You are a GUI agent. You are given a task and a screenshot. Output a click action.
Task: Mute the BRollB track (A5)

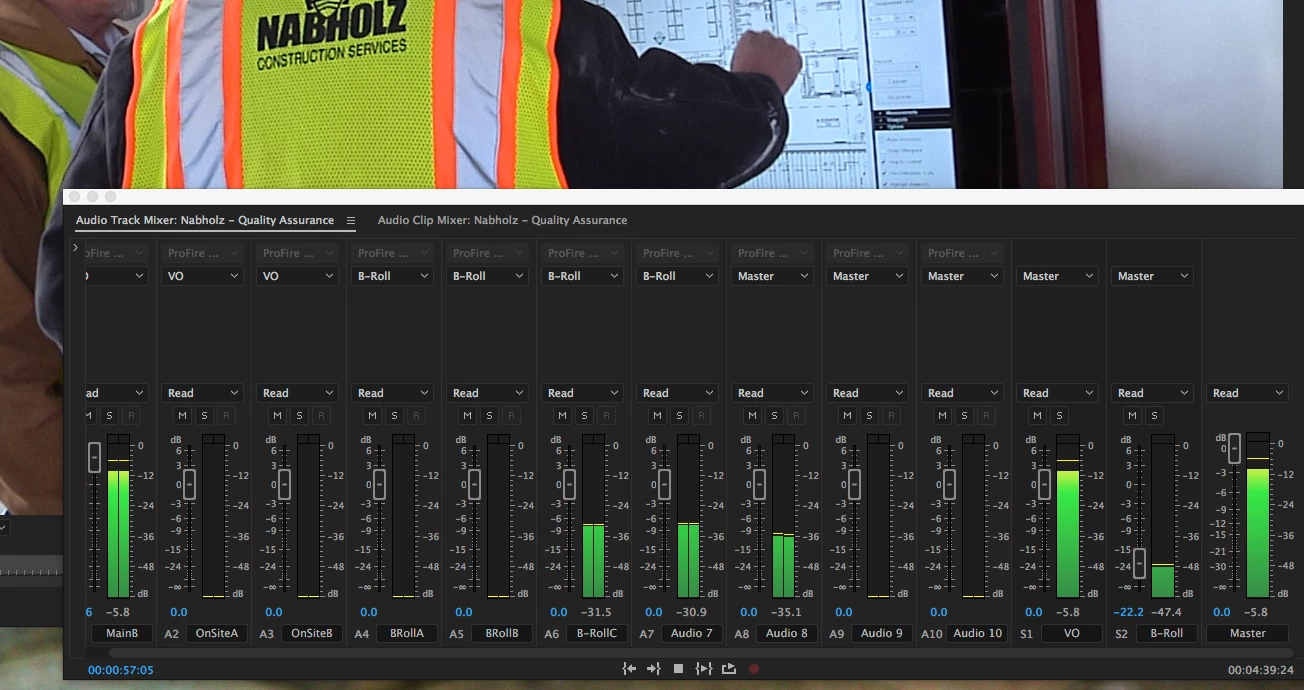[x=467, y=416]
